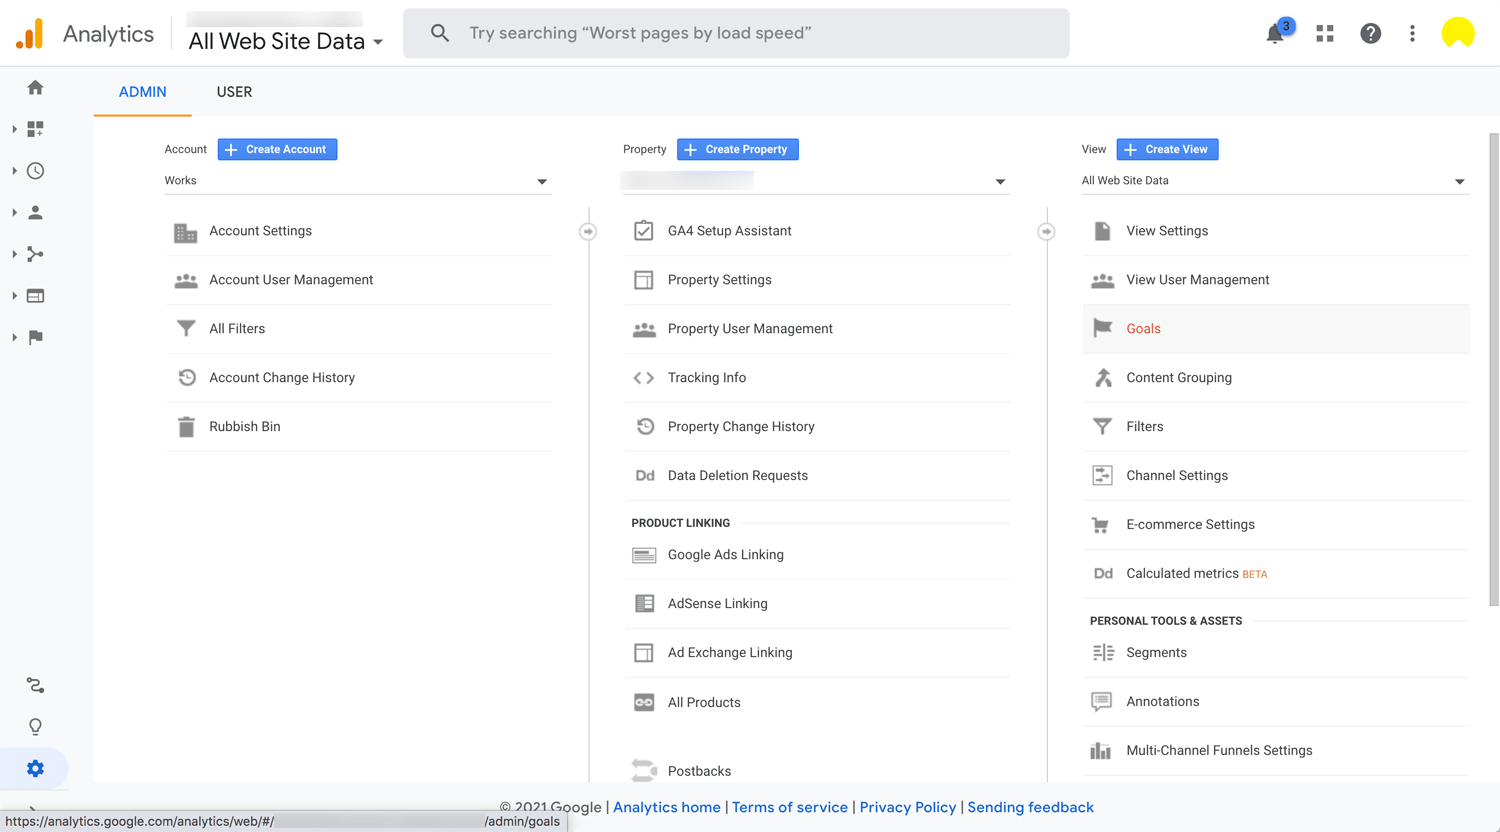Expand the Acquisition sidebar arrow
The width and height of the screenshot is (1500, 832).
(14, 254)
